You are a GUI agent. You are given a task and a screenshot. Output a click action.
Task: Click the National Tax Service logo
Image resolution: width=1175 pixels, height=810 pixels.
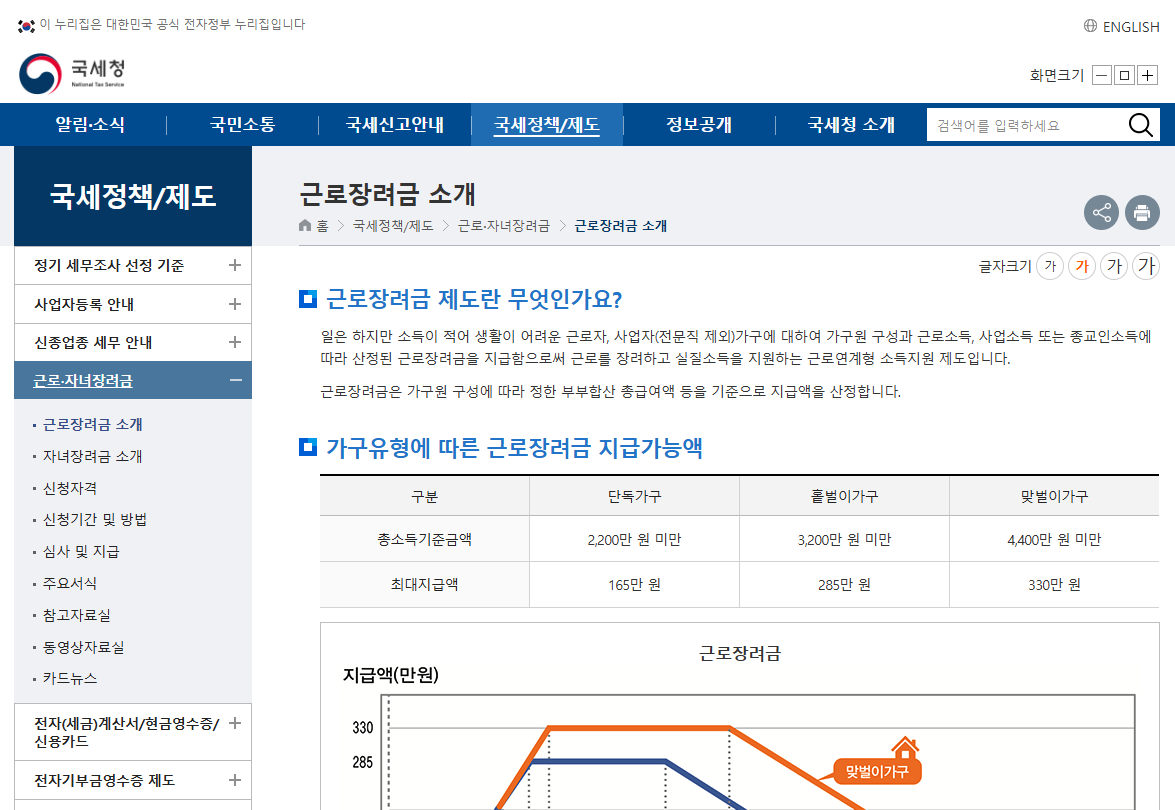[72, 73]
